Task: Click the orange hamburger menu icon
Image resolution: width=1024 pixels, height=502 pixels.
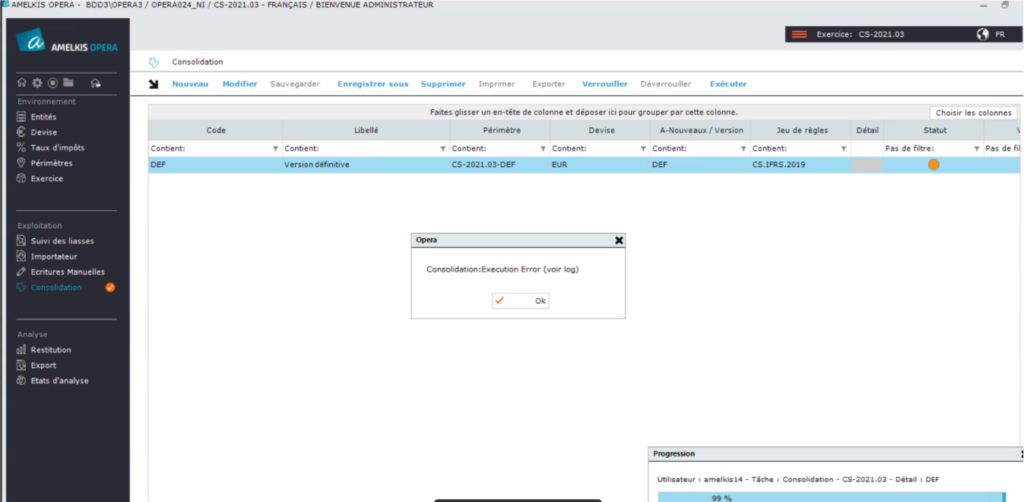Action: point(799,35)
